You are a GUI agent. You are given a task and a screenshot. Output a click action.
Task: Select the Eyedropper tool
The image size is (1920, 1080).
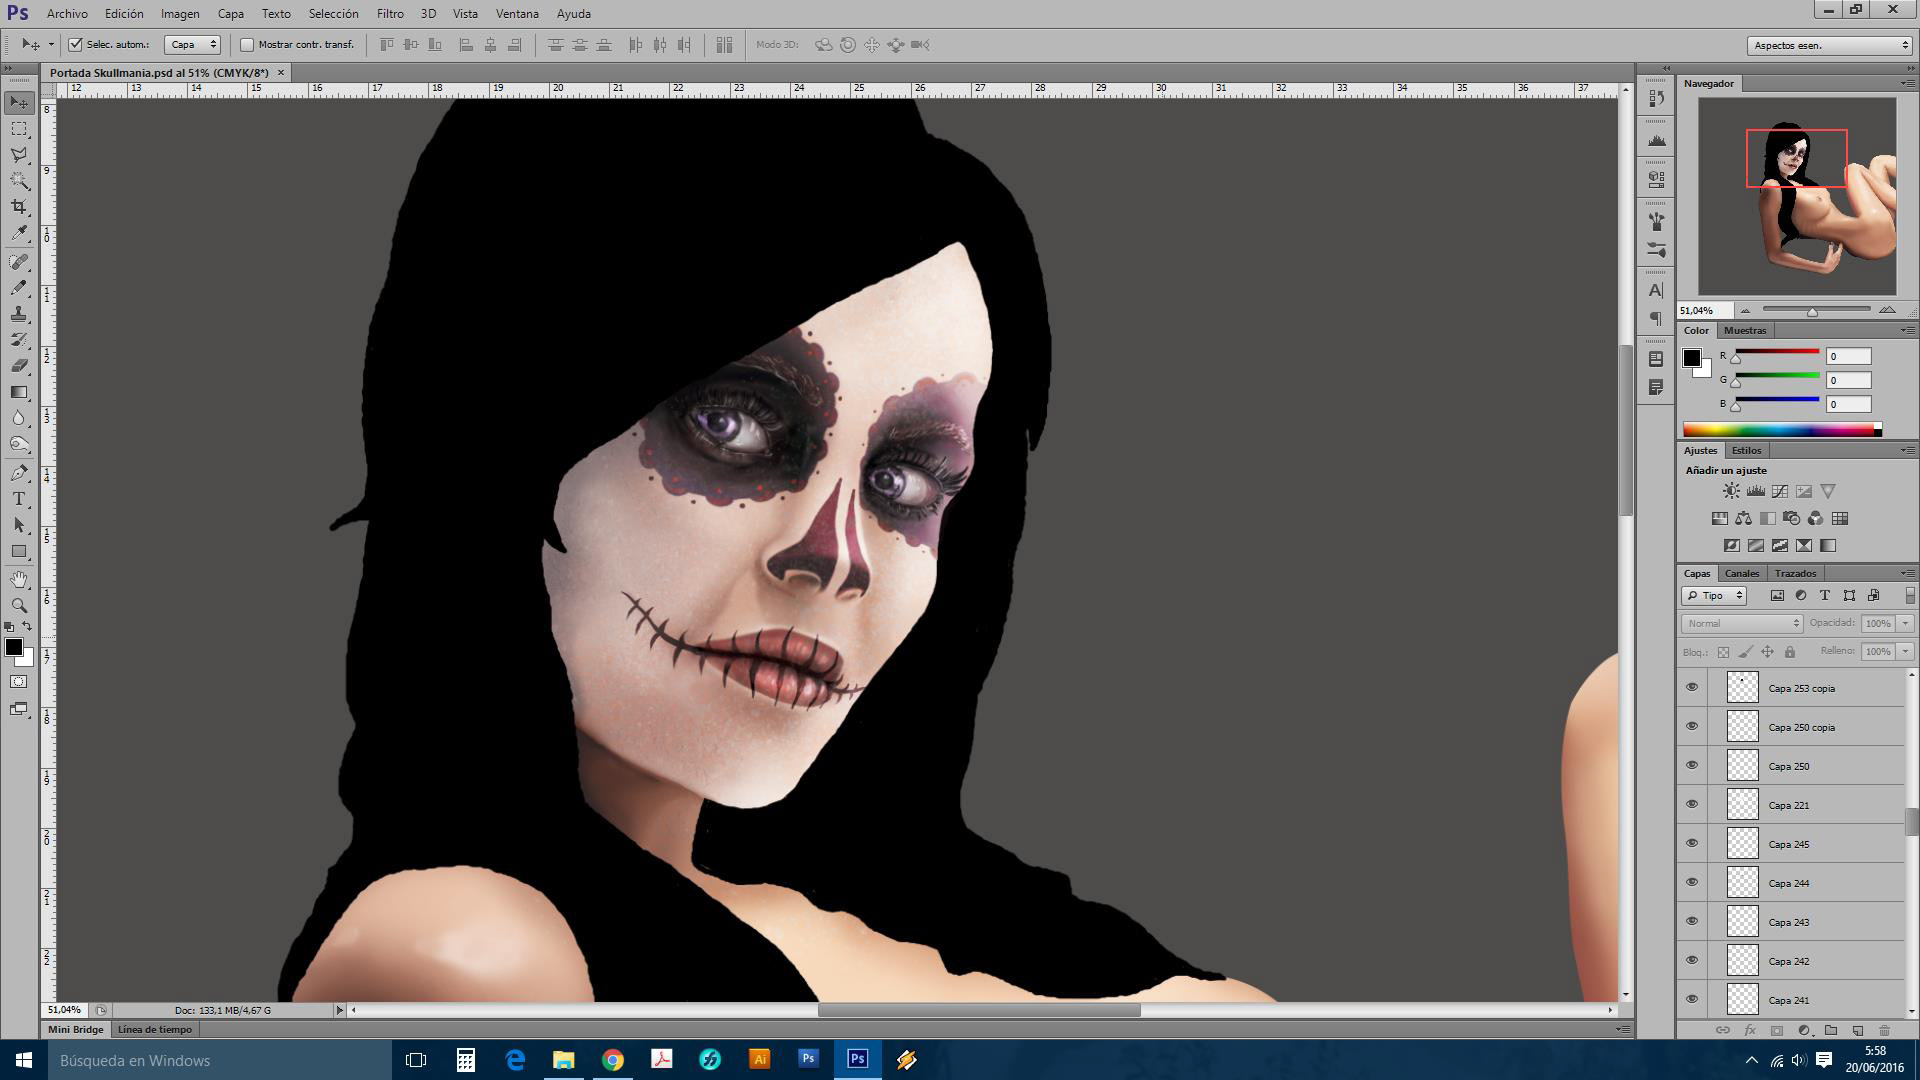pyautogui.click(x=19, y=233)
